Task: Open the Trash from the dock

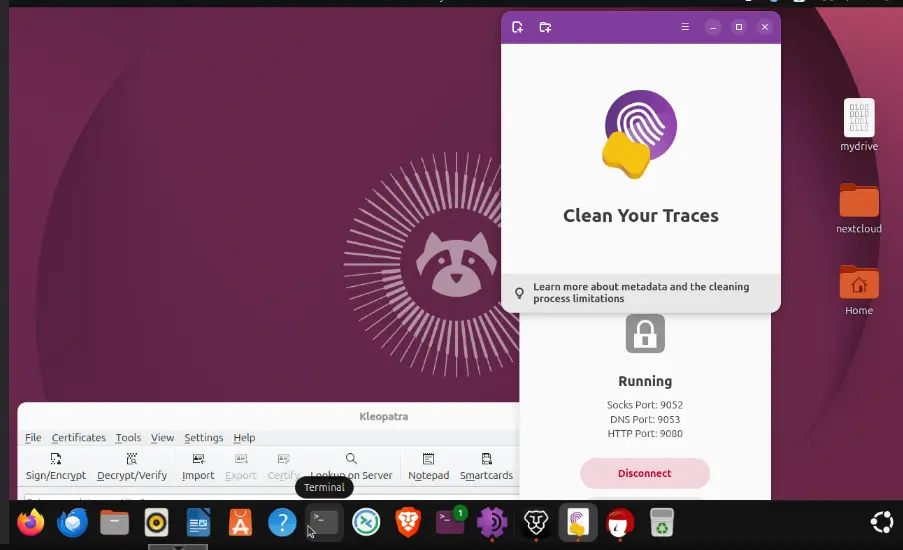Action: click(662, 523)
